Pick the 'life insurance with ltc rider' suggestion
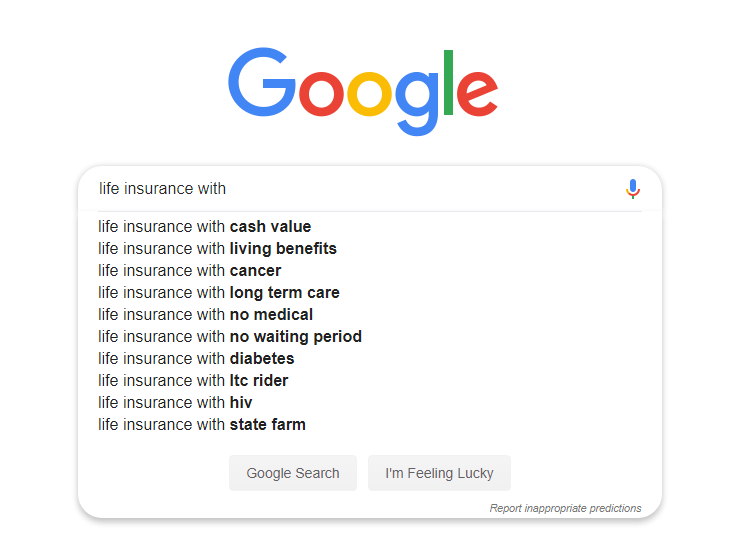Viewport: 741px width, 556px height. (370, 380)
